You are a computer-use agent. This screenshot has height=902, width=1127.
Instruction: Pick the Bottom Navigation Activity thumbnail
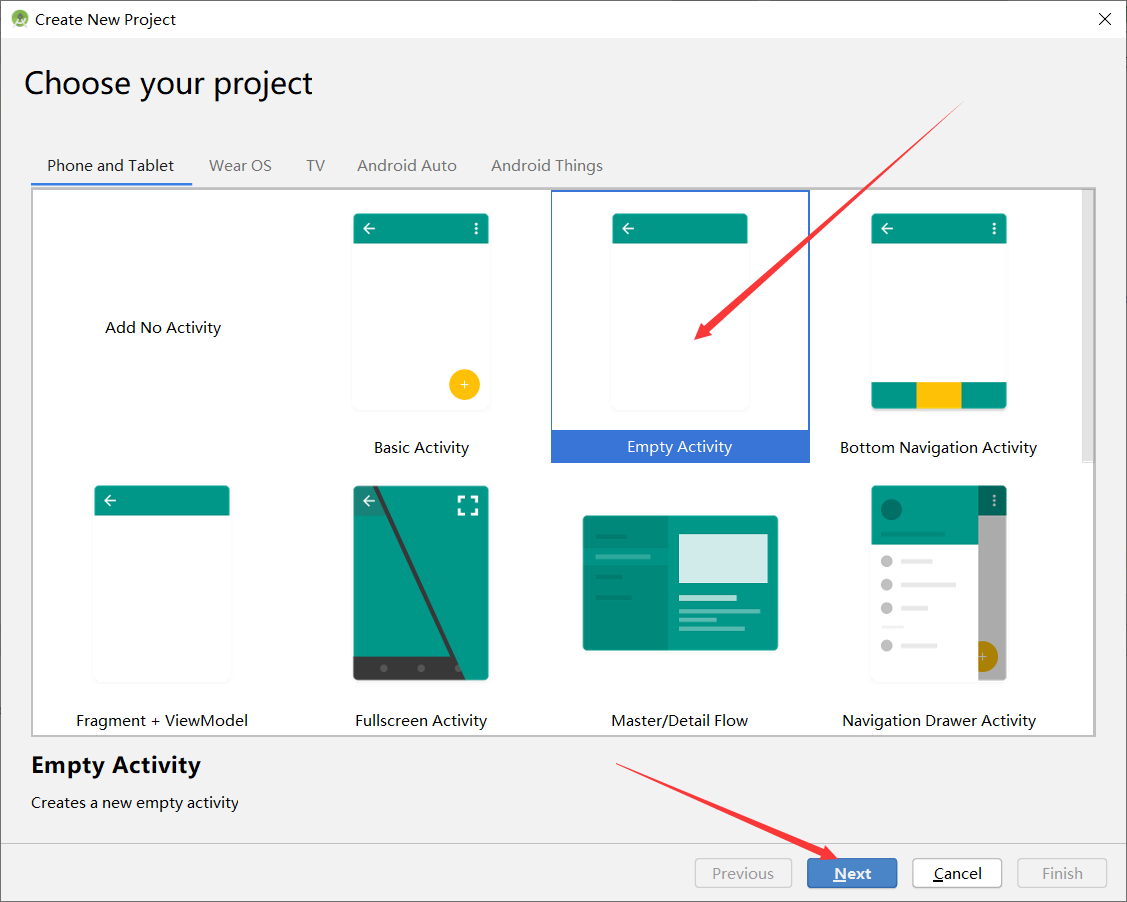(939, 311)
